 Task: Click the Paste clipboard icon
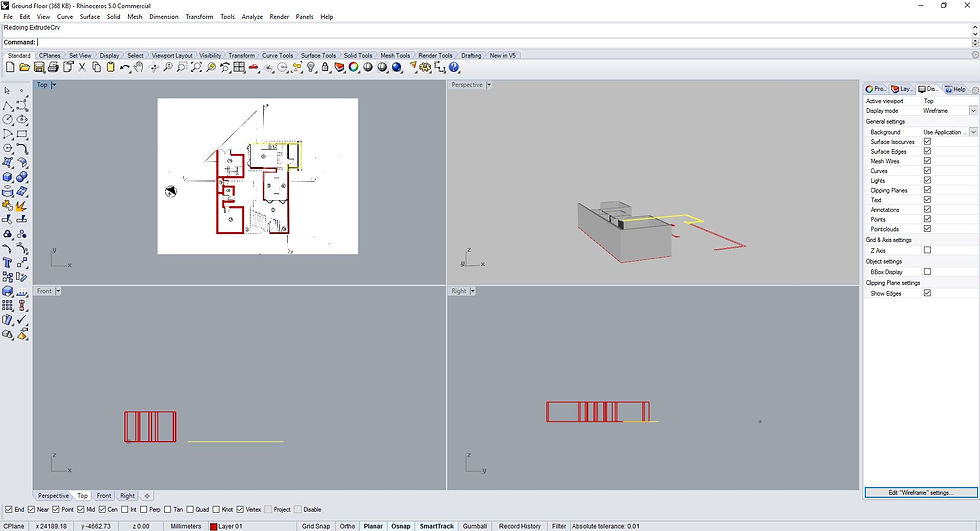point(111,67)
